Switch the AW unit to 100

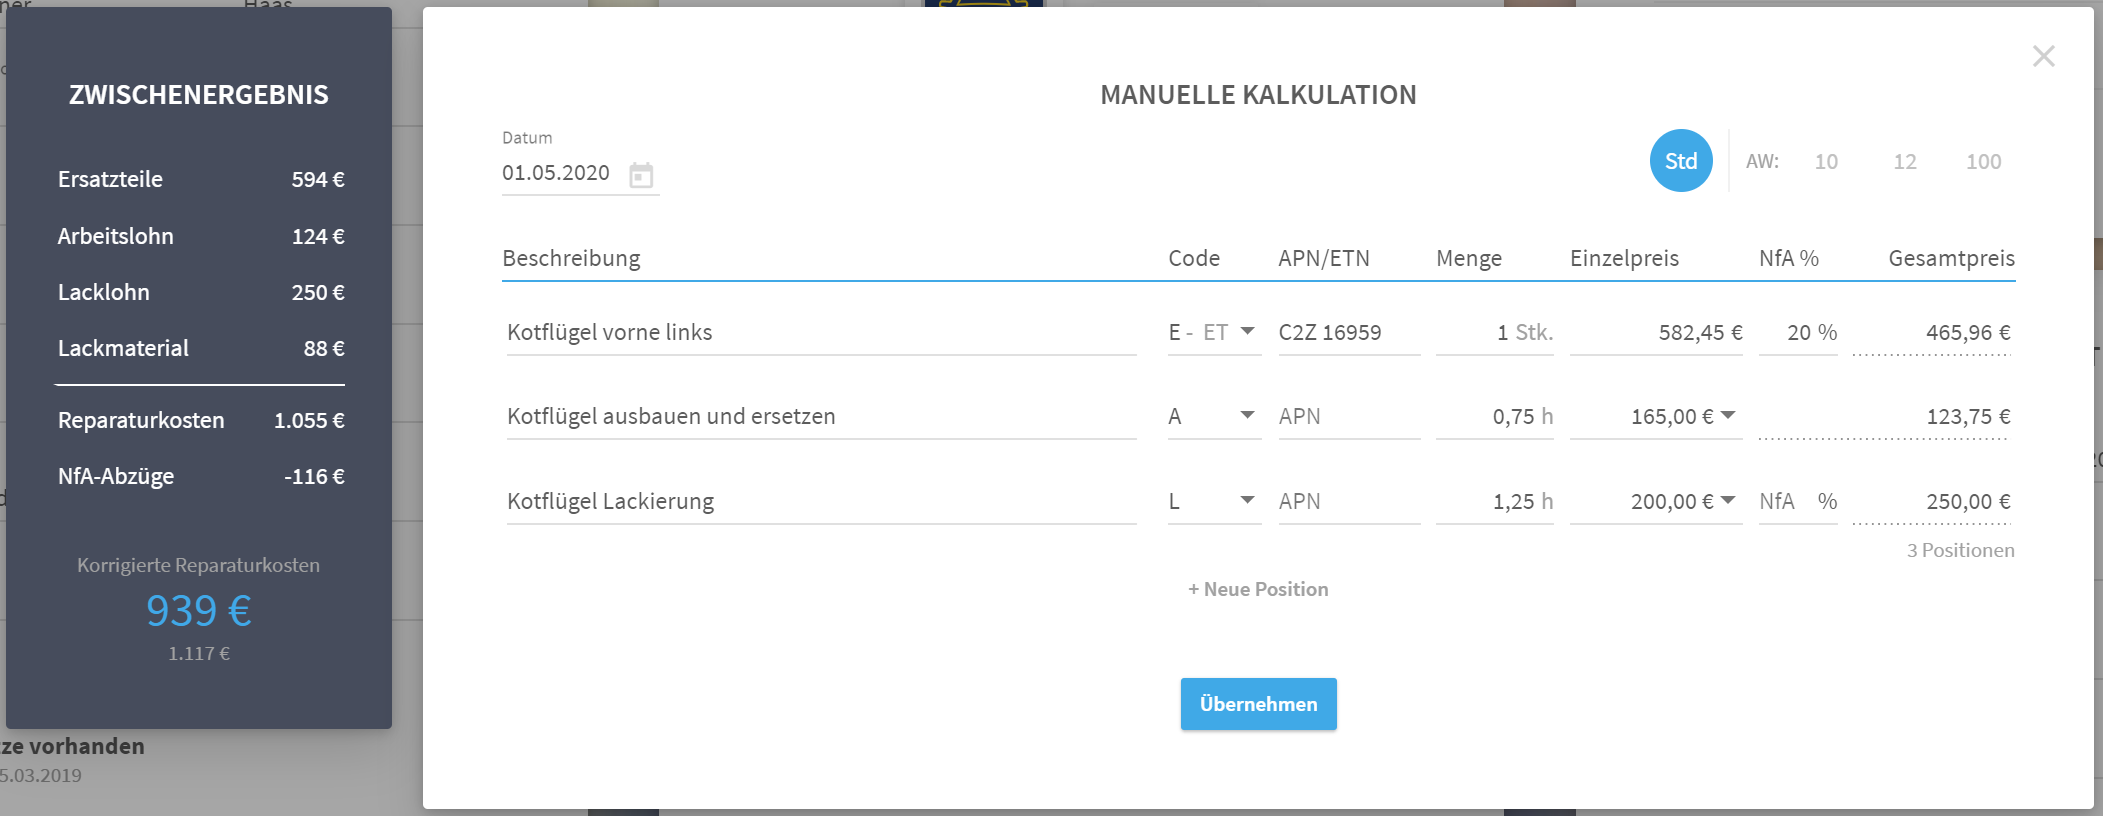[x=1983, y=162]
